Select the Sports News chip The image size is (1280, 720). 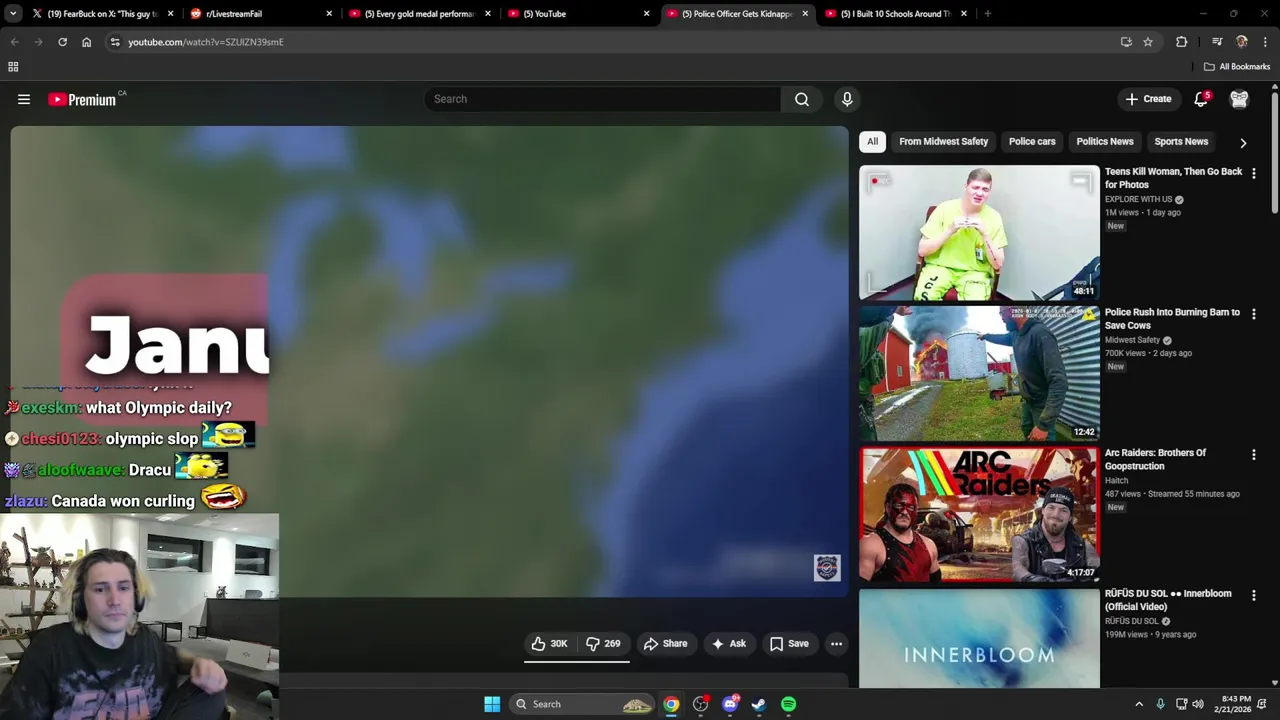pyautogui.click(x=1181, y=142)
